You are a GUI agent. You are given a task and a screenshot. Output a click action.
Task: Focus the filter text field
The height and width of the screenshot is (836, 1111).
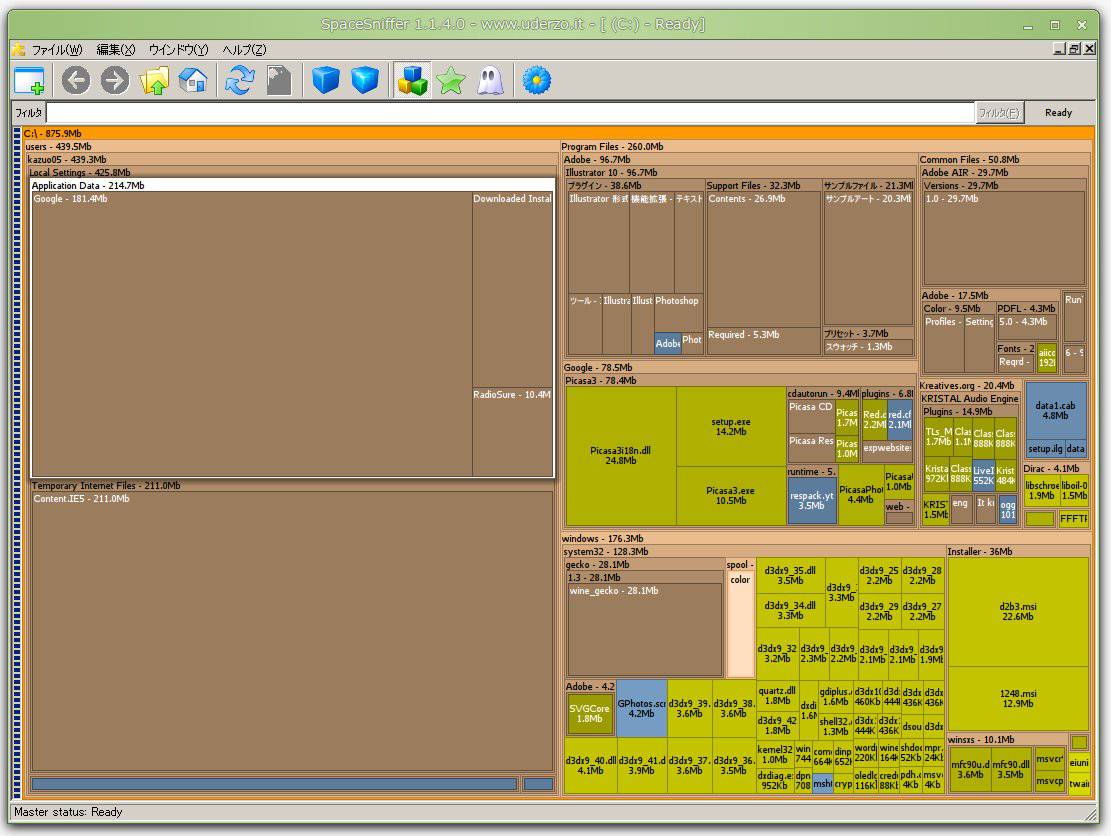pyautogui.click(x=510, y=113)
